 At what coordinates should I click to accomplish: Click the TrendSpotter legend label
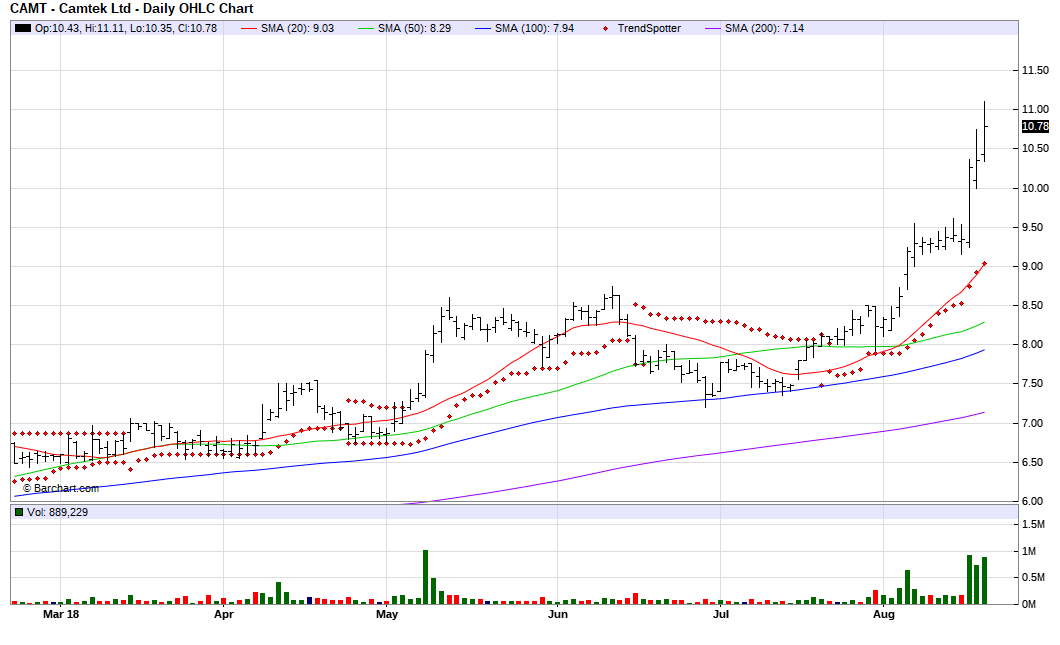[649, 28]
